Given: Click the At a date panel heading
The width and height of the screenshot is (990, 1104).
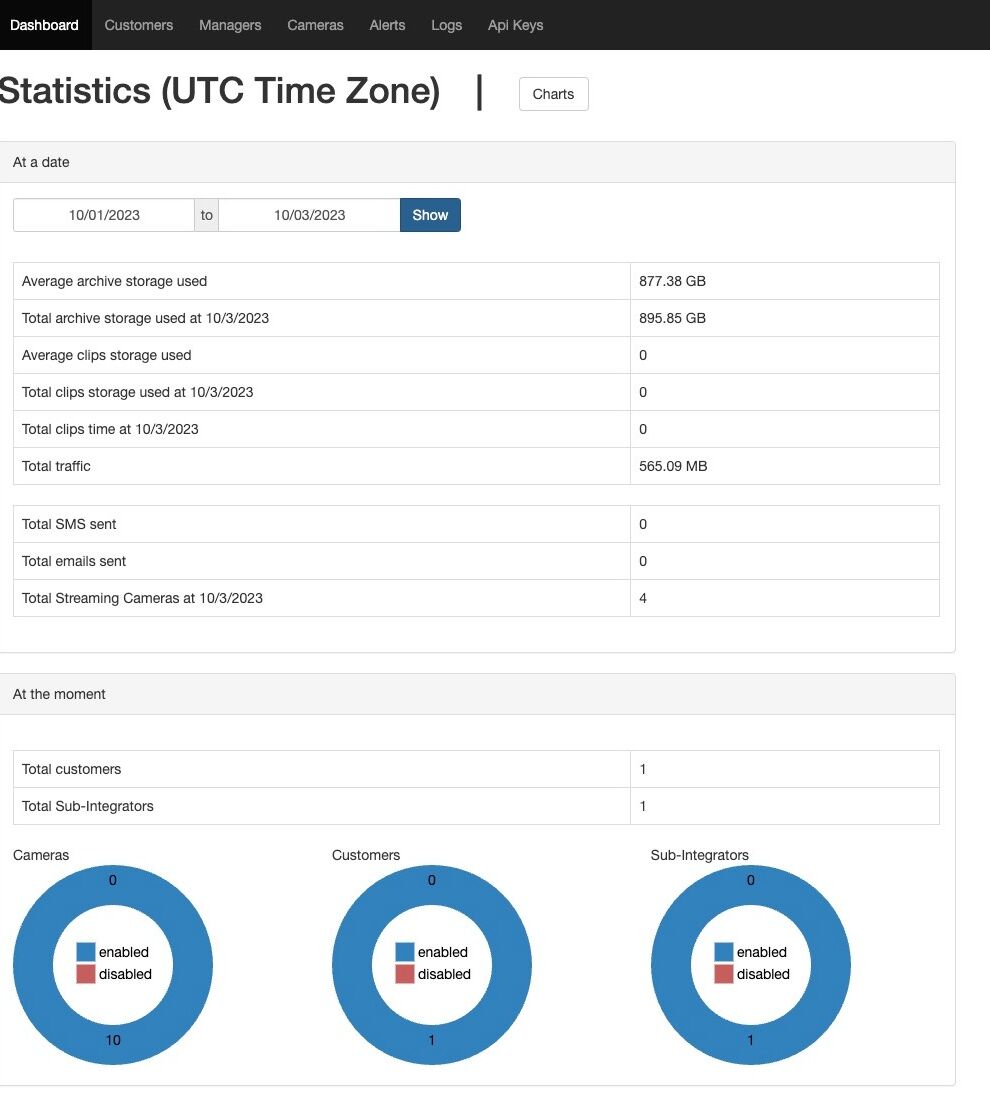Looking at the screenshot, I should 41,162.
